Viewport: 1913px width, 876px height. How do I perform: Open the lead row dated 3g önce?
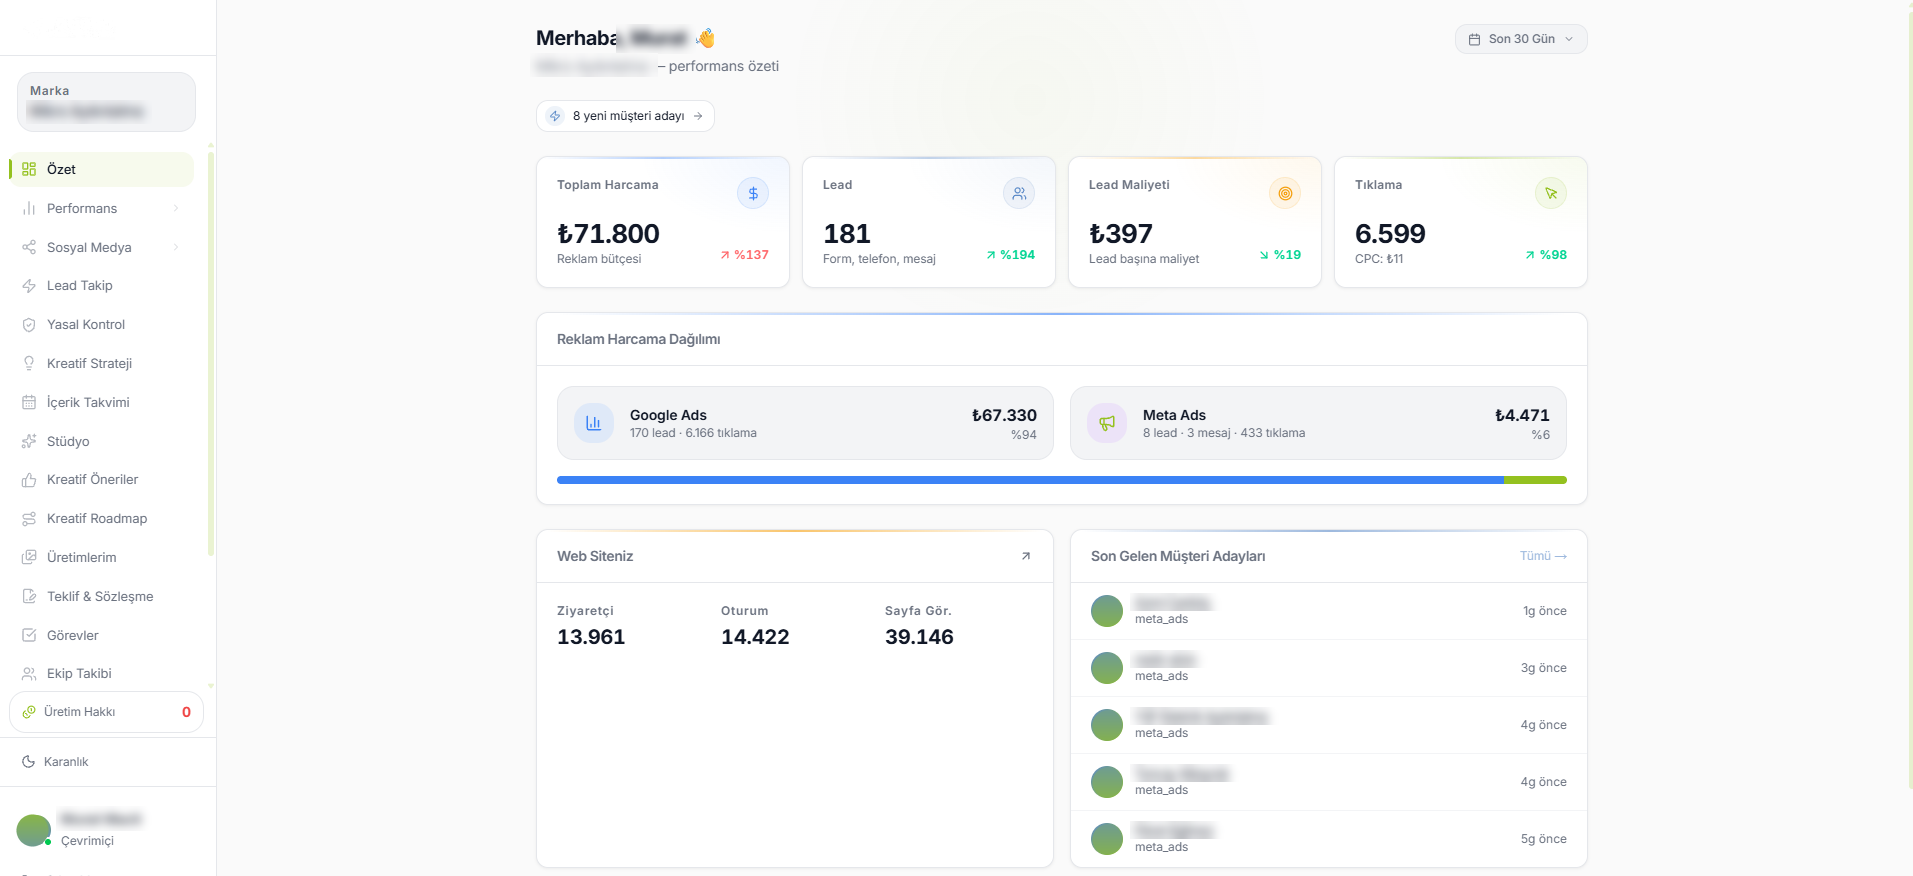click(x=1329, y=668)
